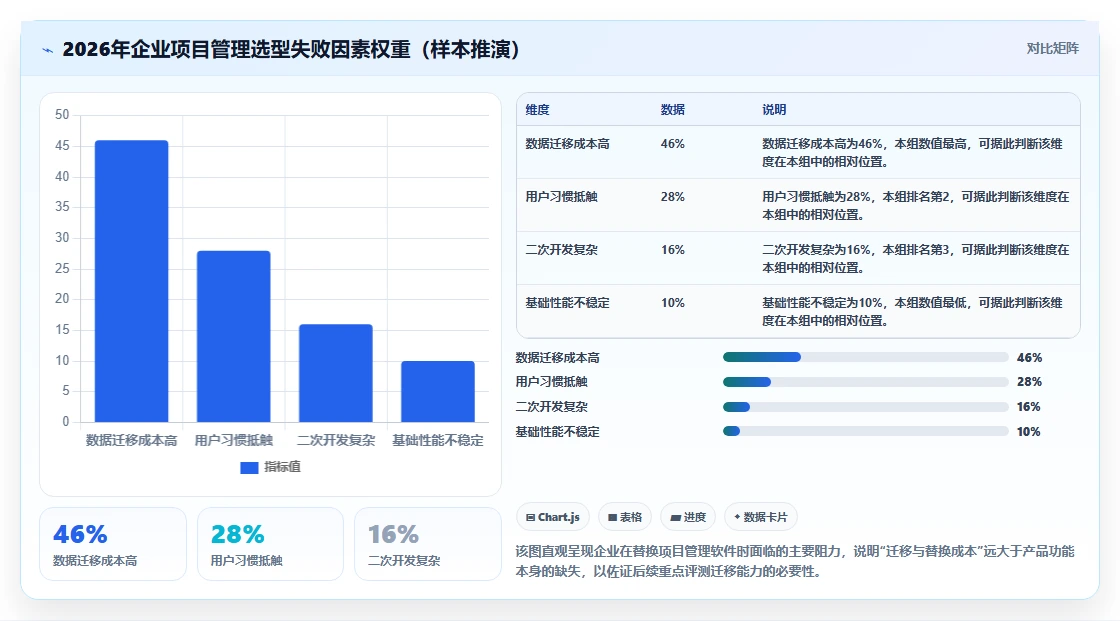Click 数据迁移成本高 in the table's first row
Screen dimensions: 1120x621
tap(567, 144)
